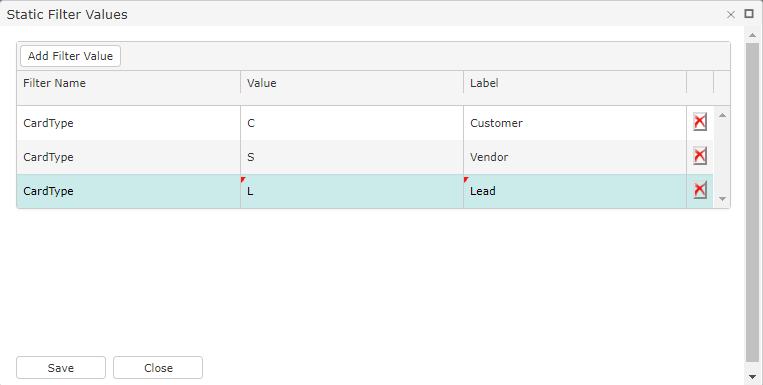Edit the value cell 'C'
The image size is (763, 385).
pos(352,123)
